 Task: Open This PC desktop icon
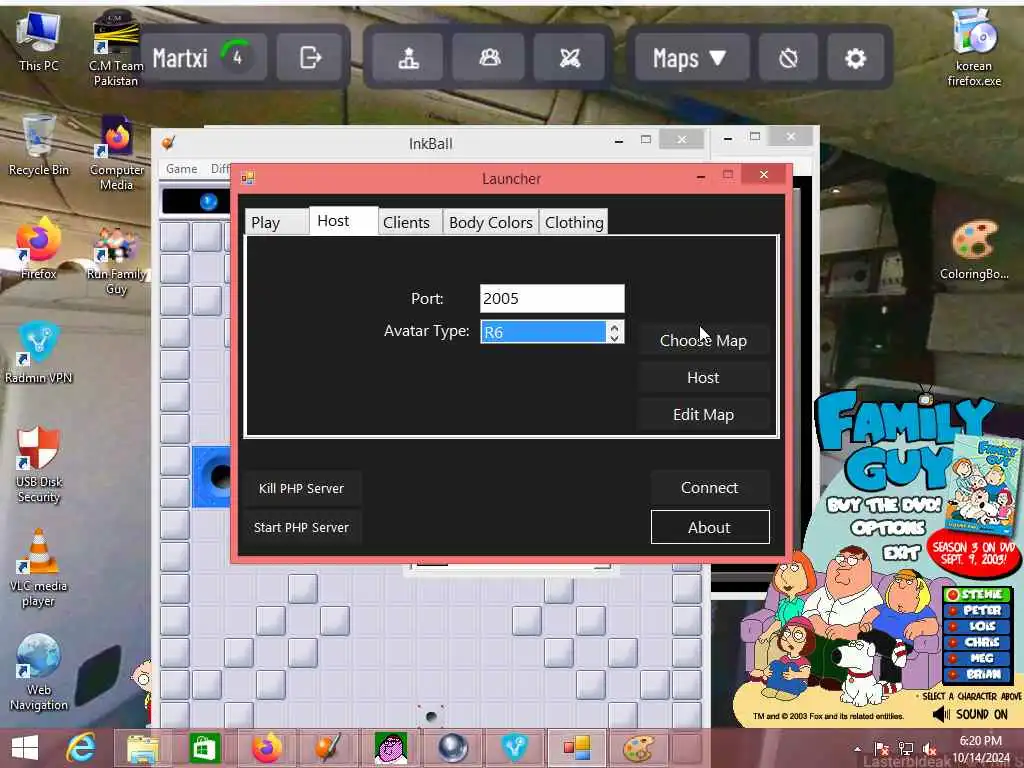[39, 41]
